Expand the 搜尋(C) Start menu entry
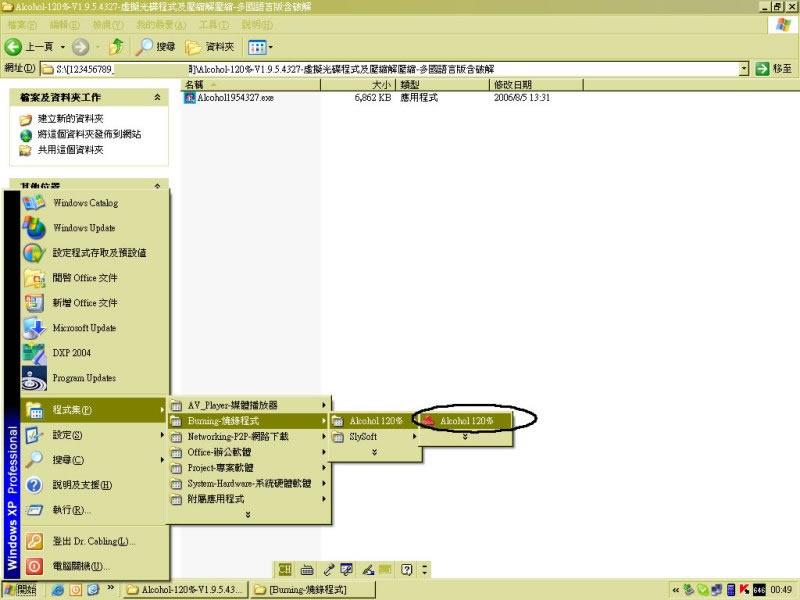 tap(95, 460)
